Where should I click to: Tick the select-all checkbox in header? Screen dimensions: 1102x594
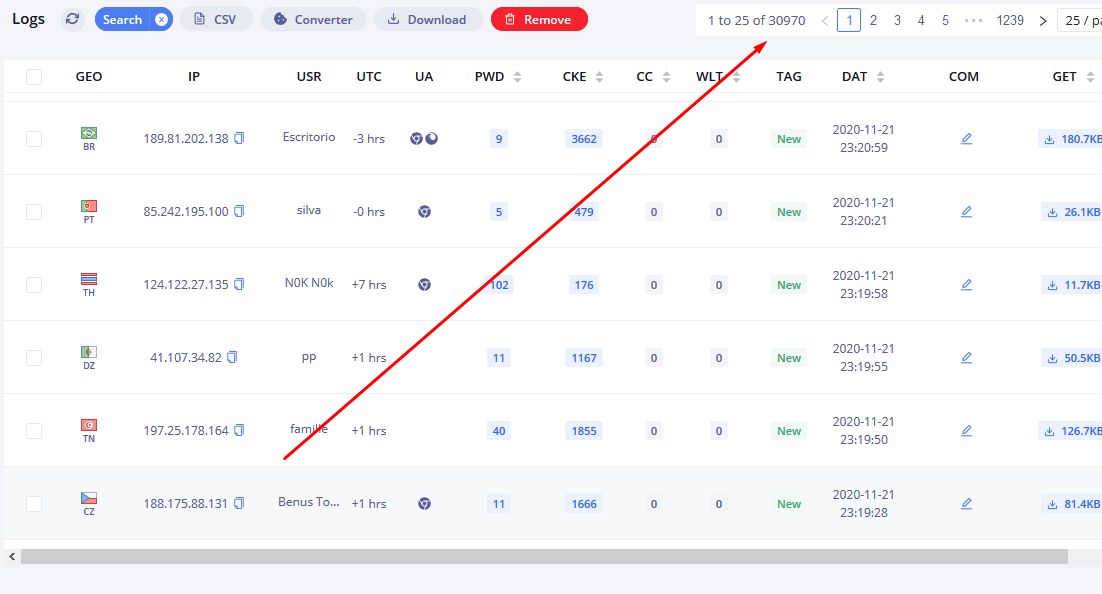point(34,77)
